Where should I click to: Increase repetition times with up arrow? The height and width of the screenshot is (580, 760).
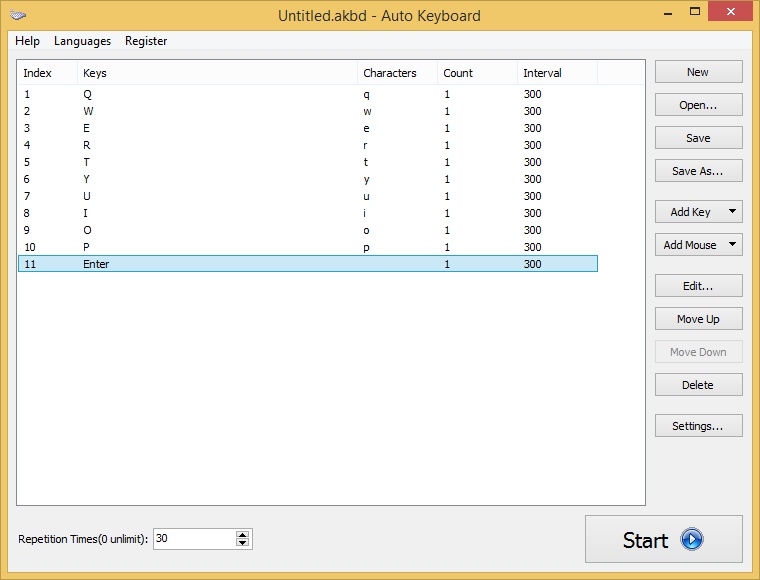[242, 534]
